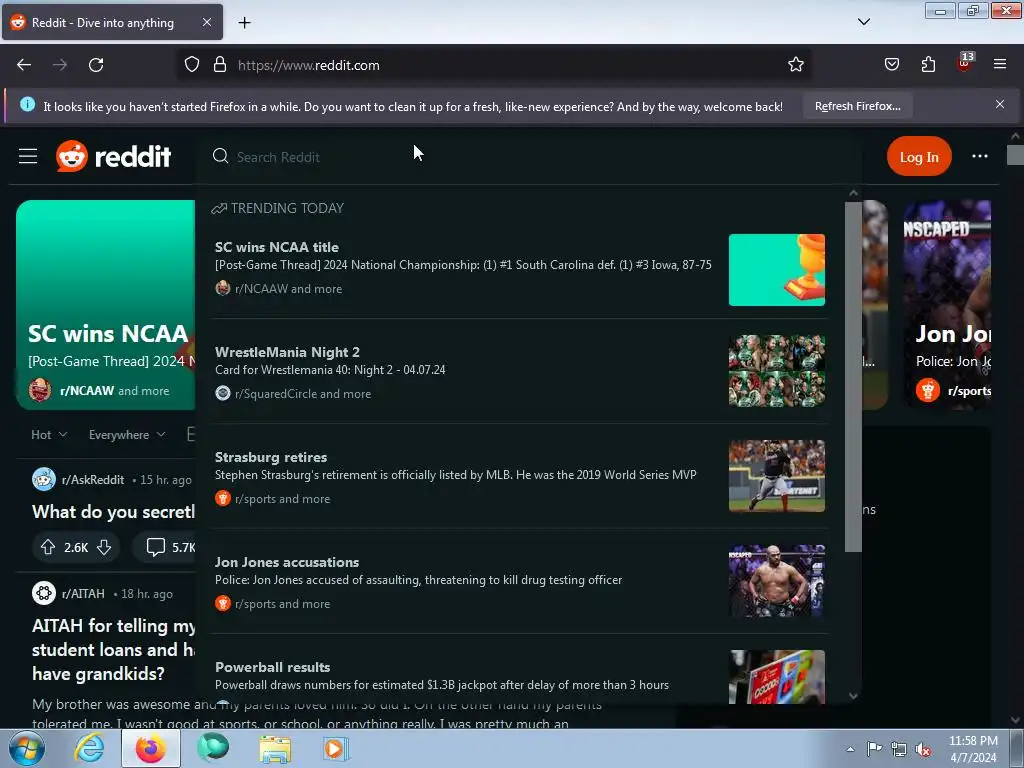Click the Log In button
The width and height of the screenshot is (1024, 768).
[919, 157]
